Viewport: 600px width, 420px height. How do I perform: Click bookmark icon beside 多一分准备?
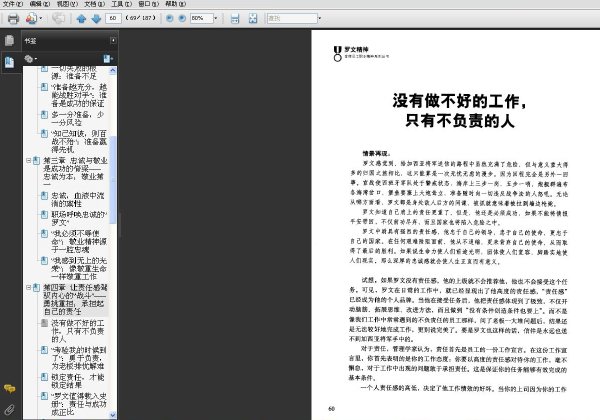[x=44, y=114]
